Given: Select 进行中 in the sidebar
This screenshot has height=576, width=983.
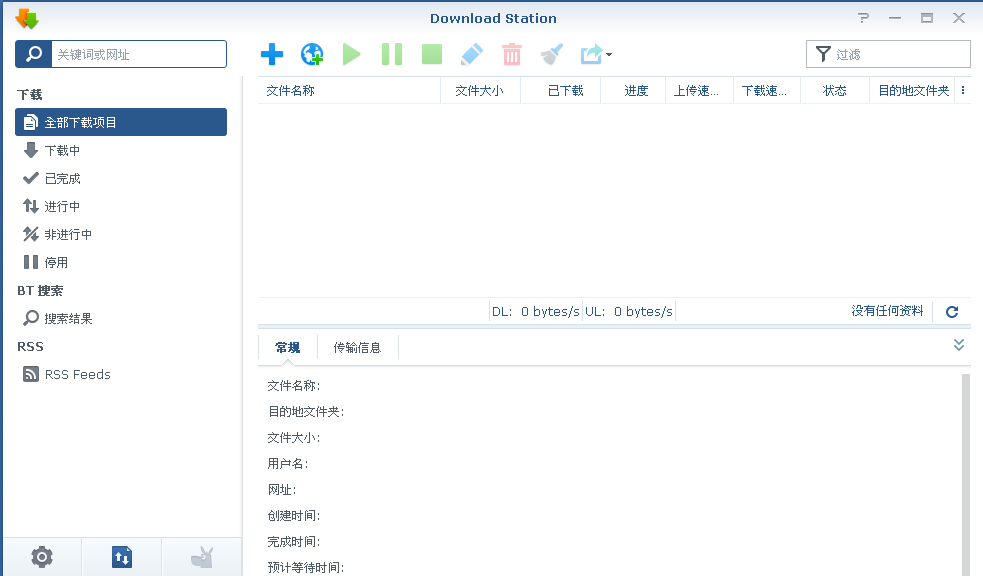Looking at the screenshot, I should [x=121, y=206].
